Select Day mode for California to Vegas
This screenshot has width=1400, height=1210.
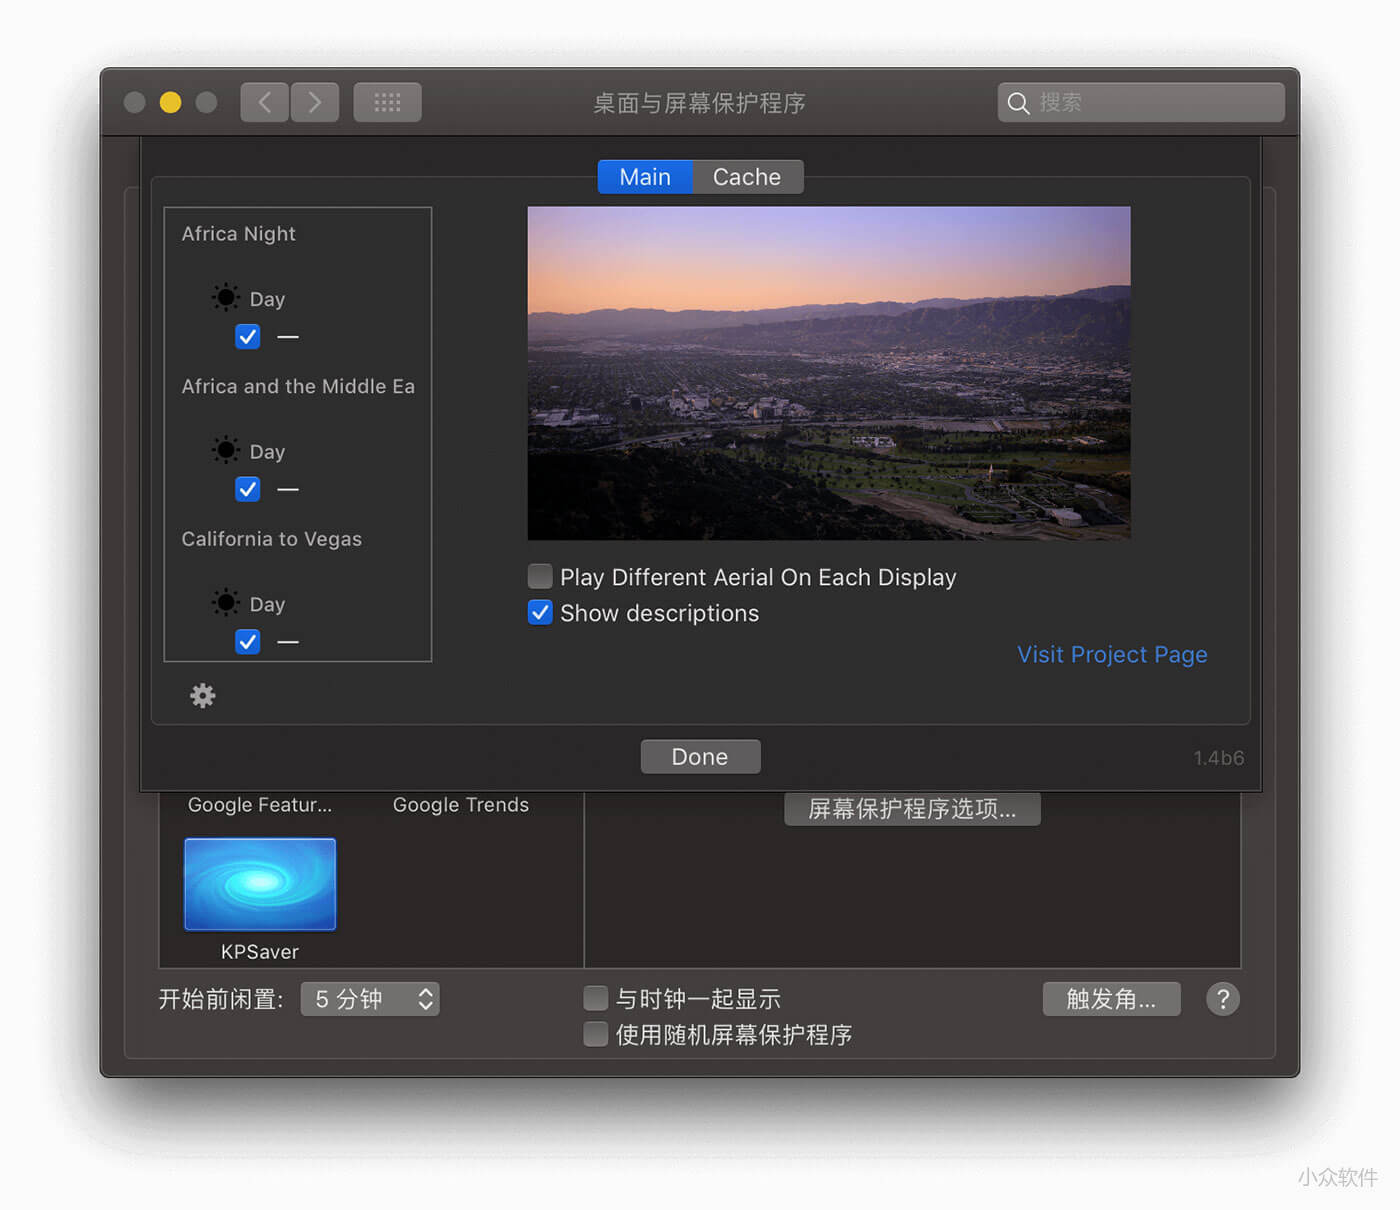(225, 601)
